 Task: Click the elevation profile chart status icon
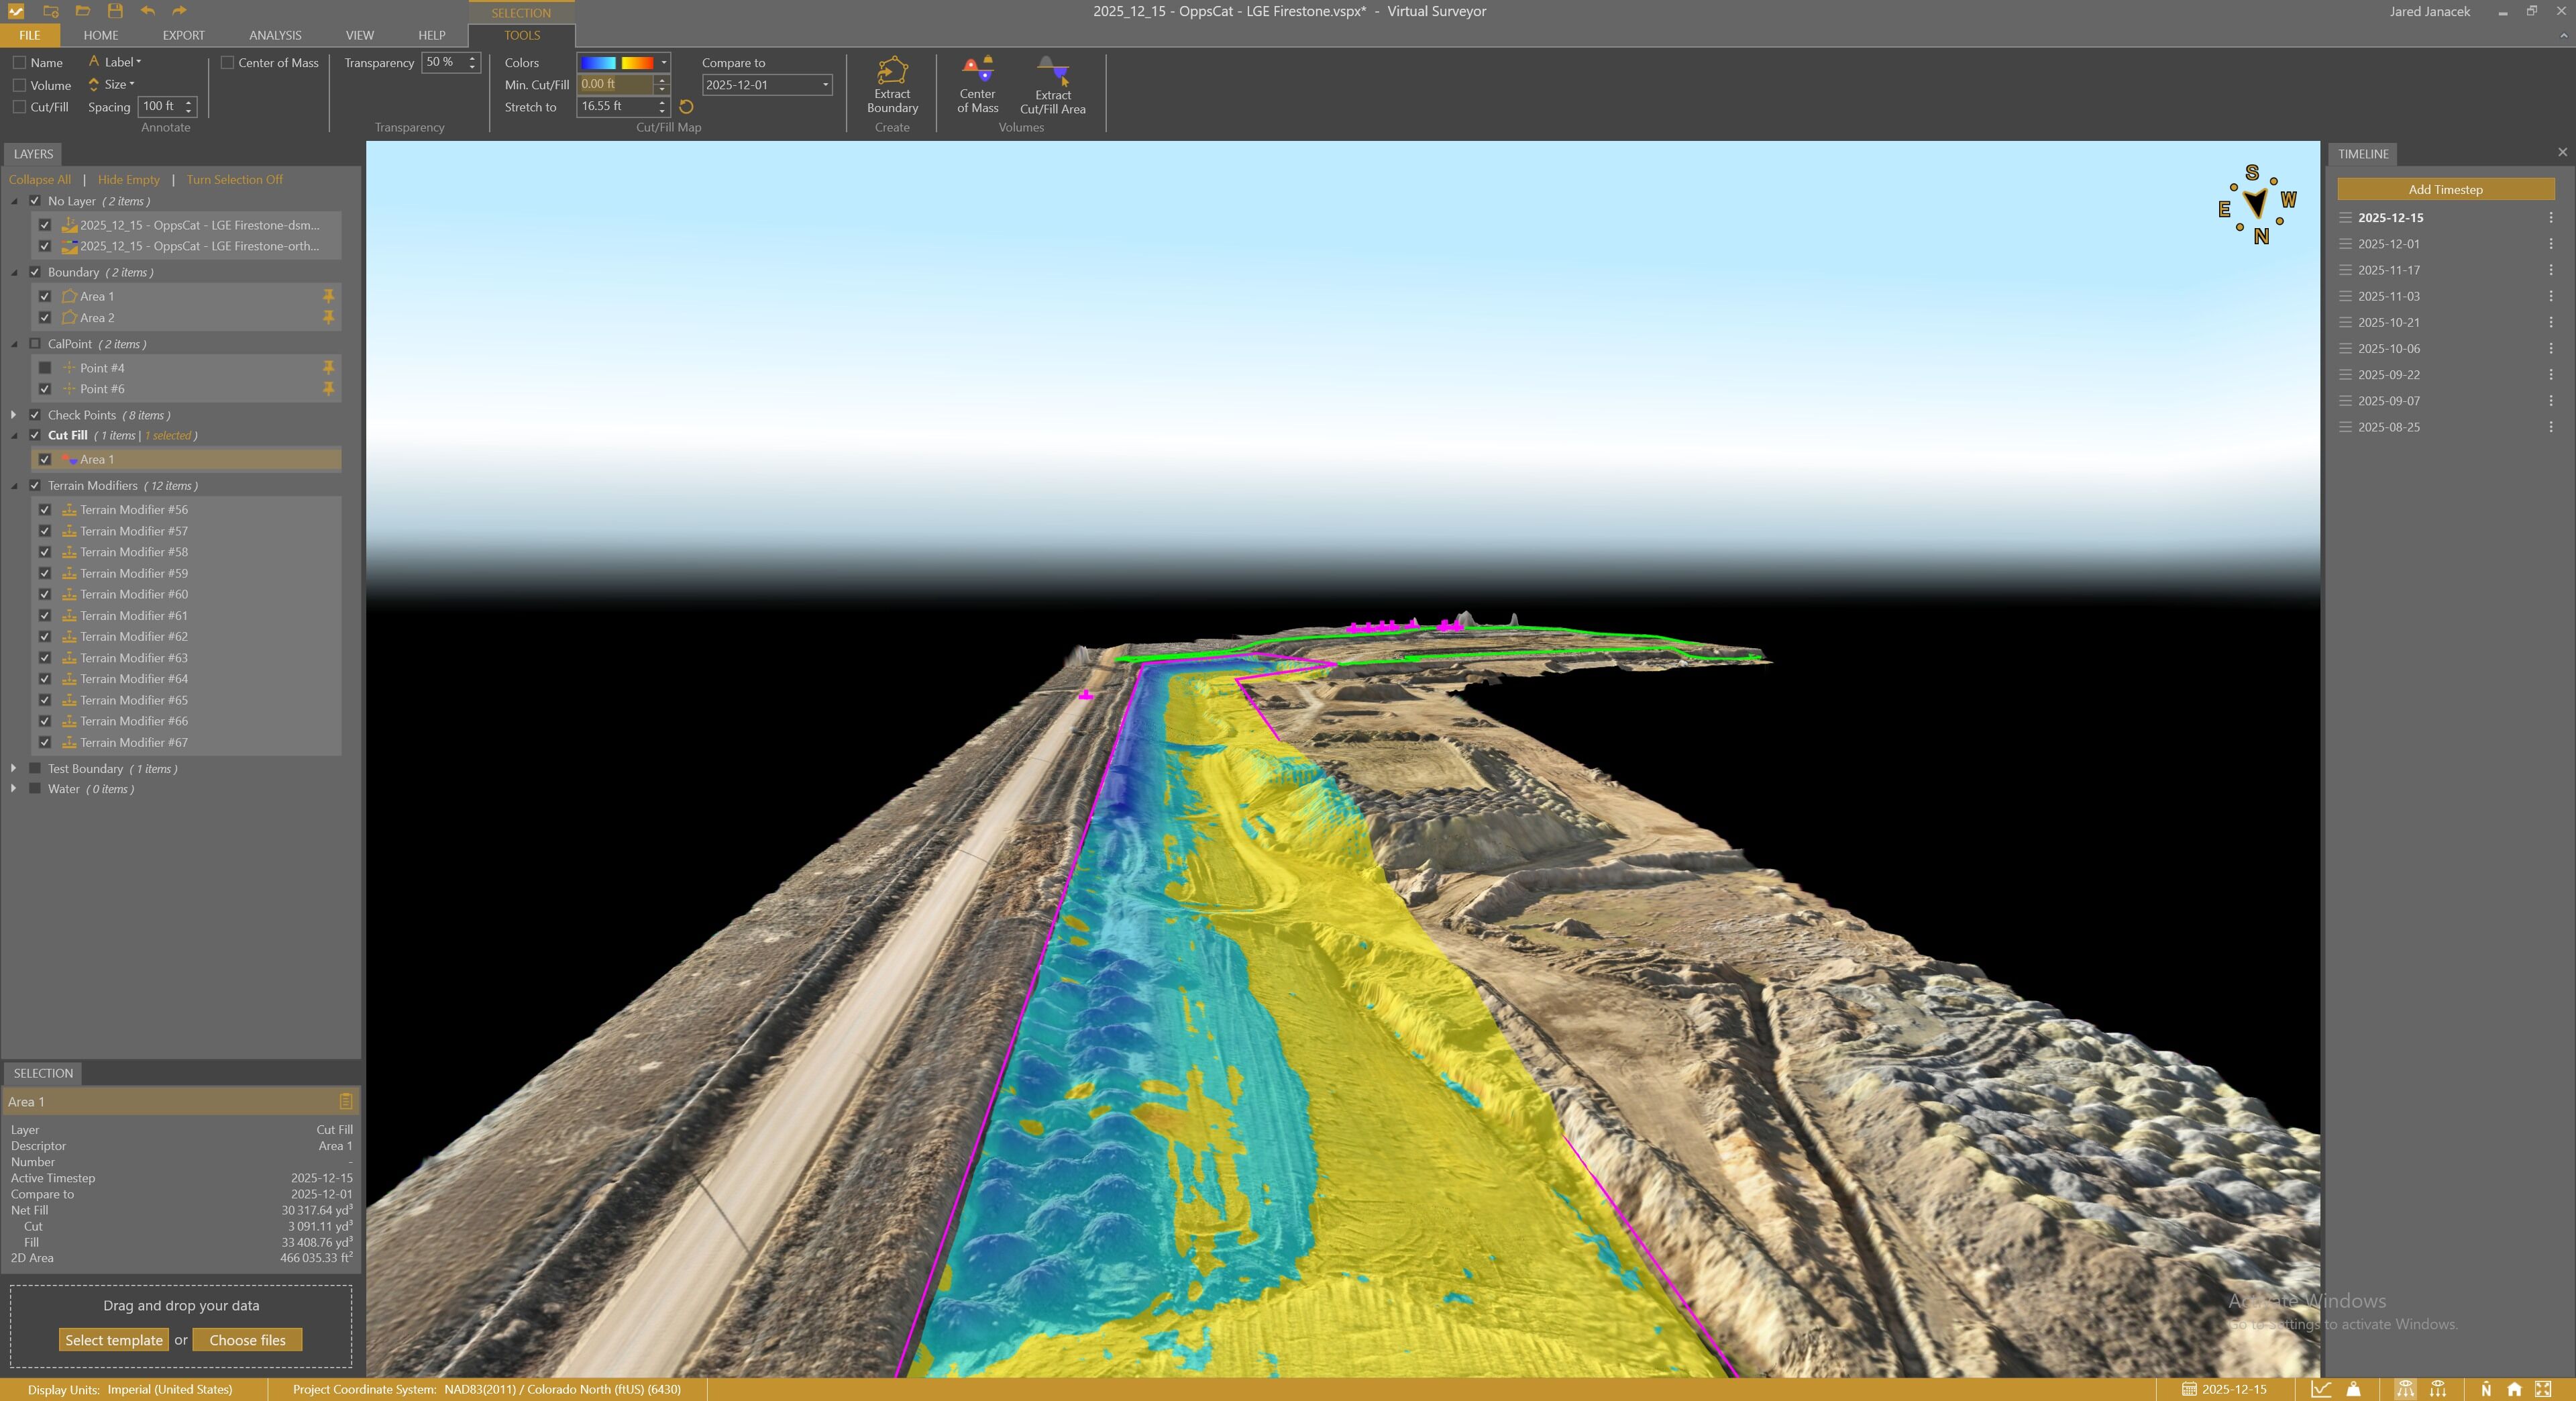pyautogui.click(x=2321, y=1389)
